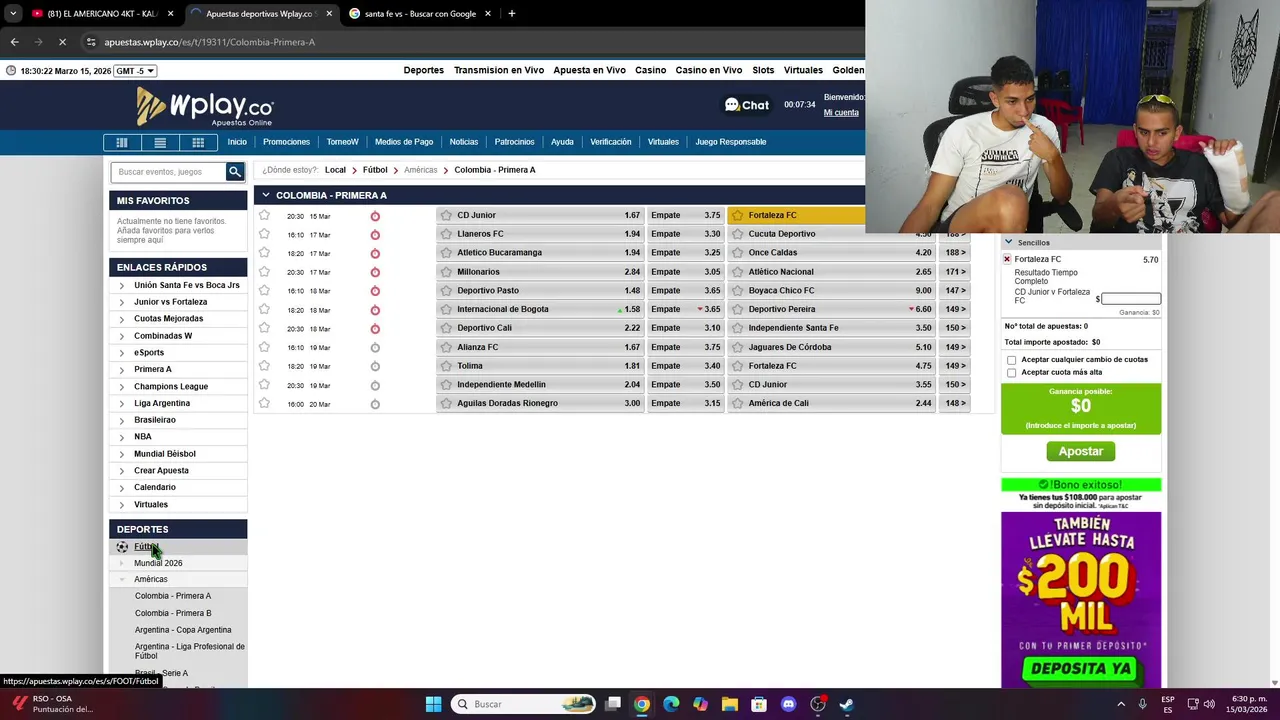The height and width of the screenshot is (720, 1280).
Task: Select the three-column layout view icon
Action: (122, 142)
